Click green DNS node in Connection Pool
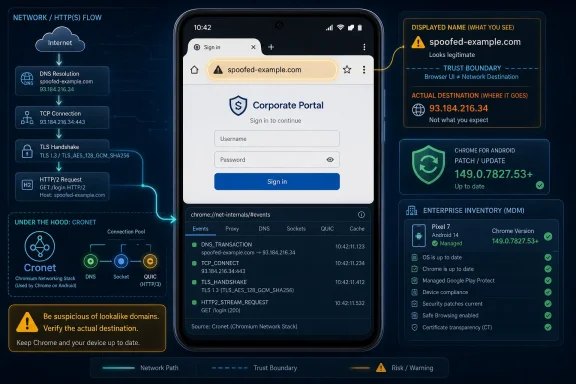Screen dimensions: 576x384 click(90, 261)
